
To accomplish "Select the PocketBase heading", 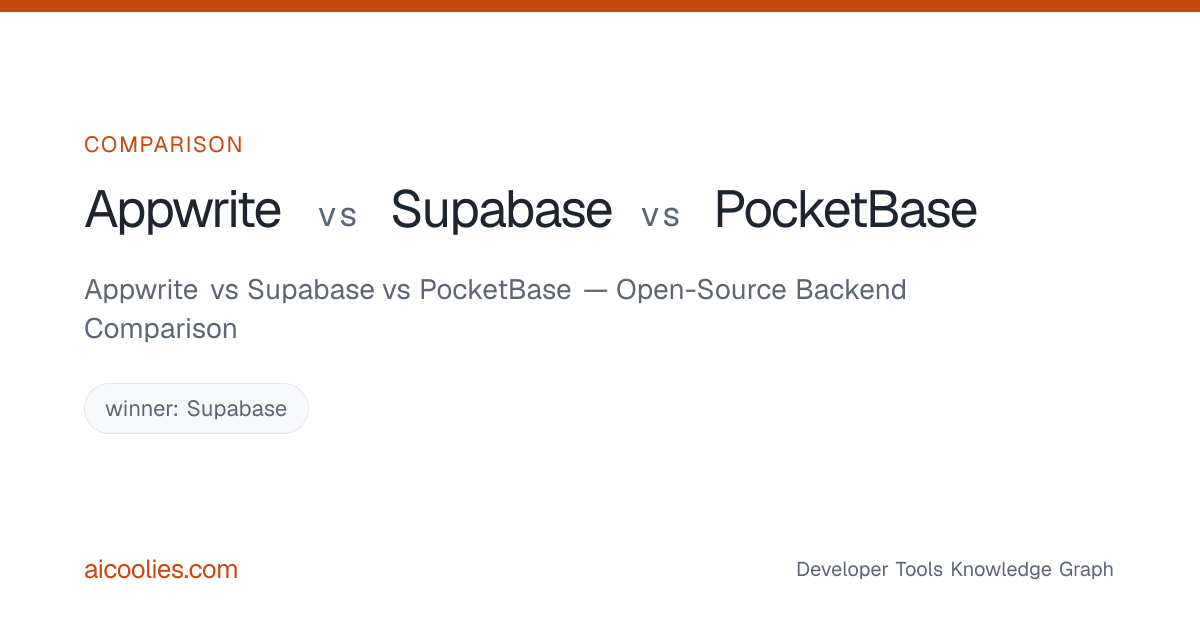I will point(846,210).
